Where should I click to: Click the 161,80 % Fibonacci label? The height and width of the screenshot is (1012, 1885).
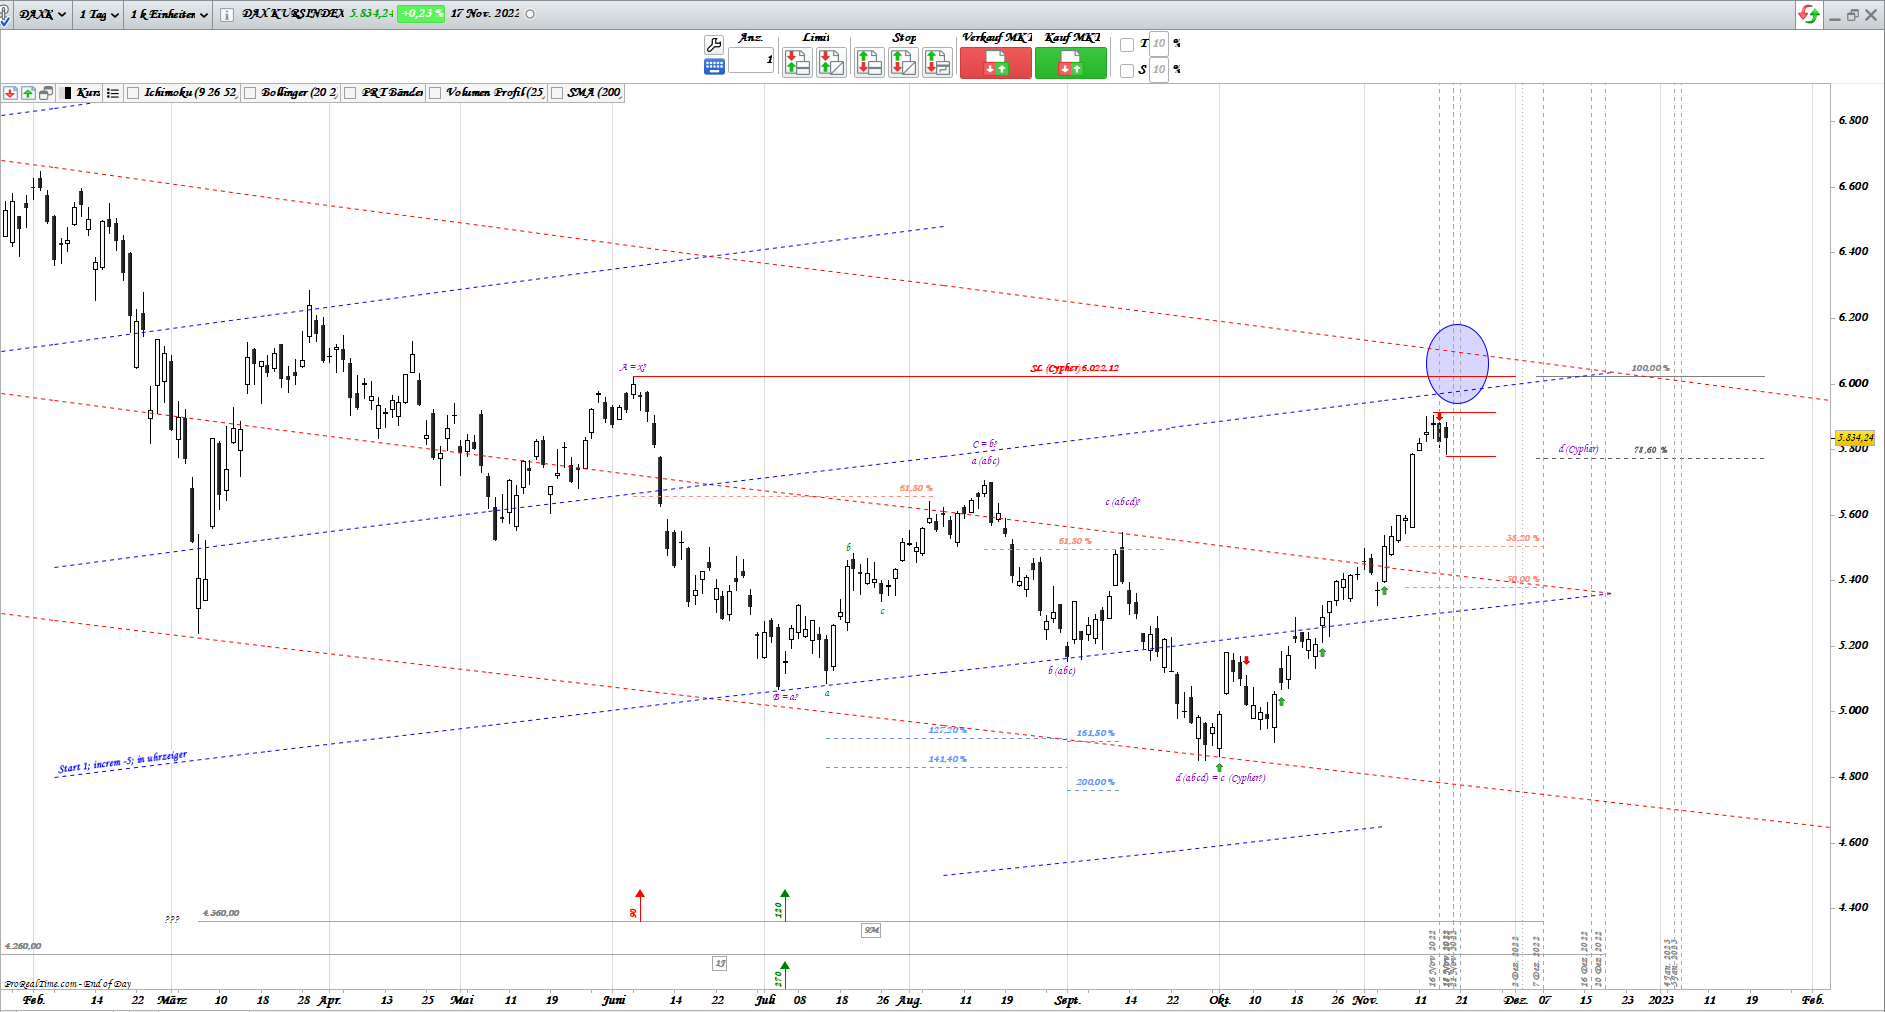click(x=1095, y=733)
